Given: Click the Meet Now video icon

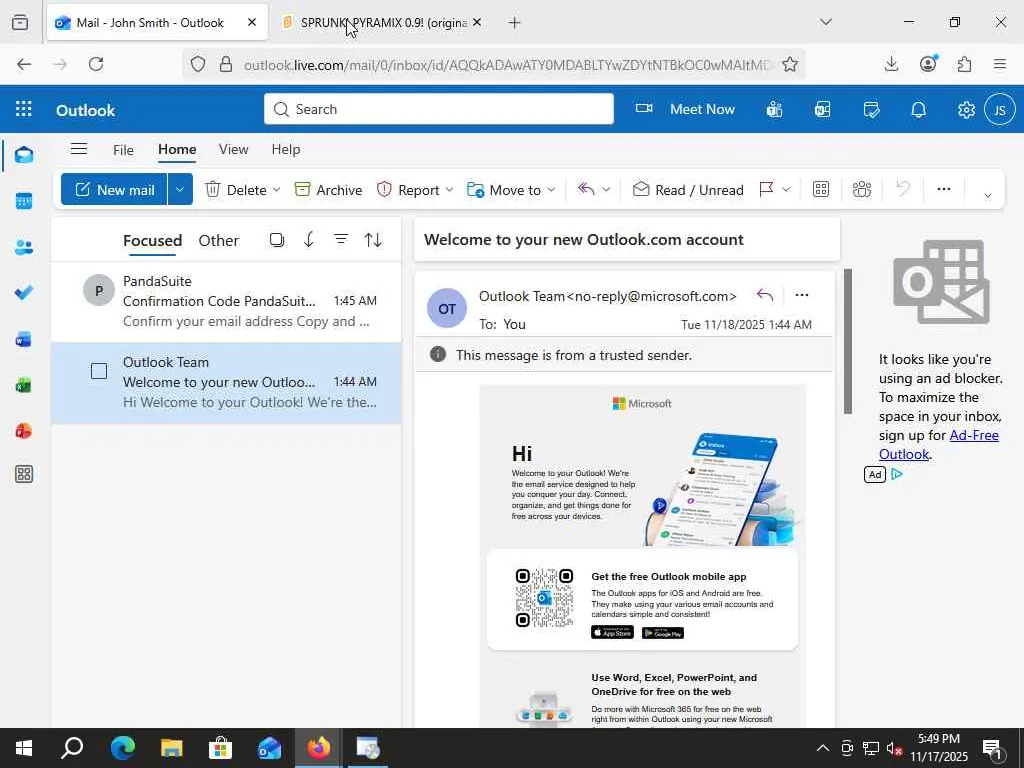Looking at the screenshot, I should click(645, 108).
